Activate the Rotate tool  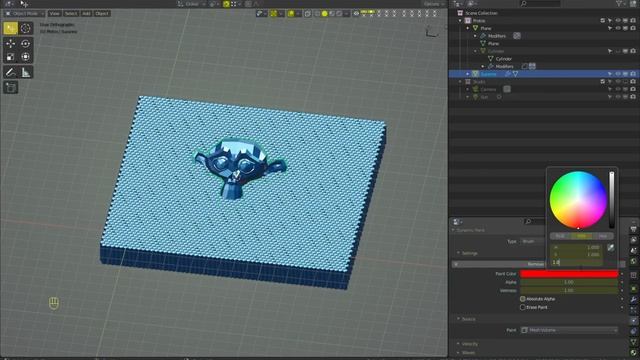[x=25, y=43]
